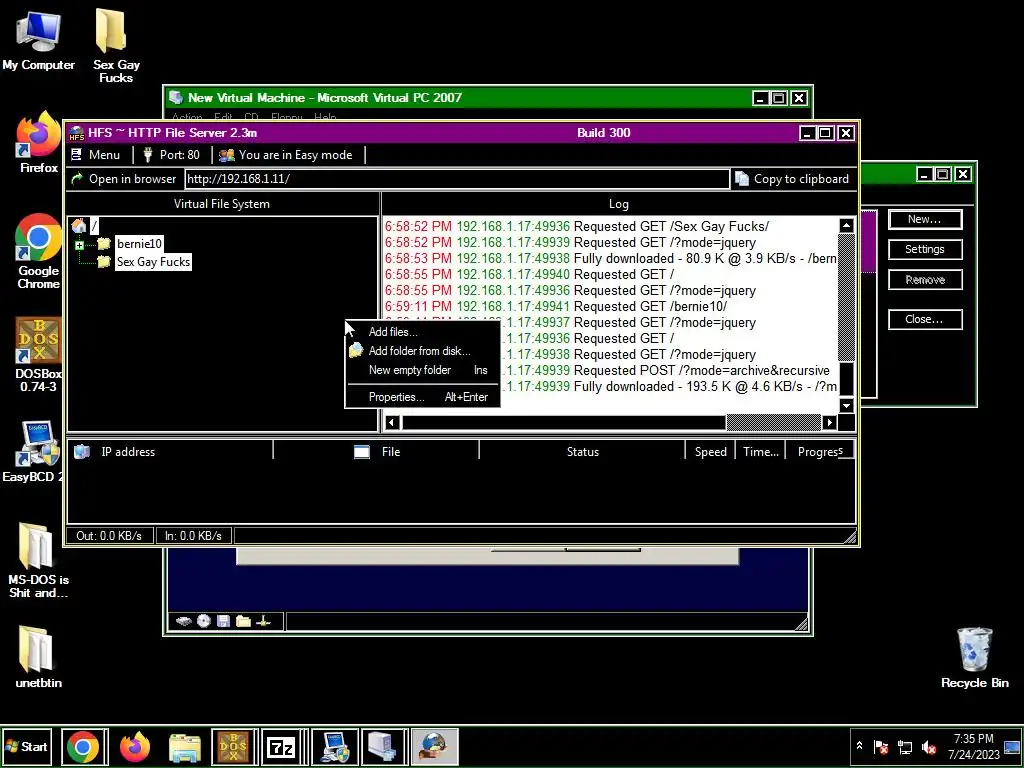Click DOSBox icon in taskbar

(x=234, y=747)
